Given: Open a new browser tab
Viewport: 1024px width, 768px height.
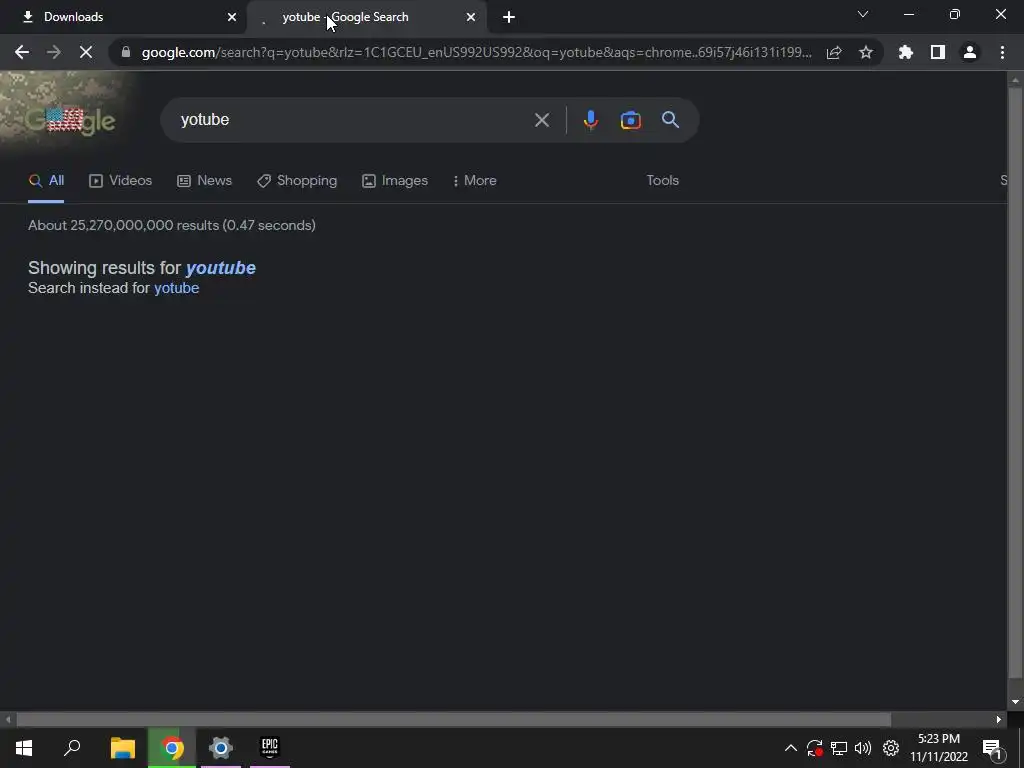Looking at the screenshot, I should click(509, 17).
